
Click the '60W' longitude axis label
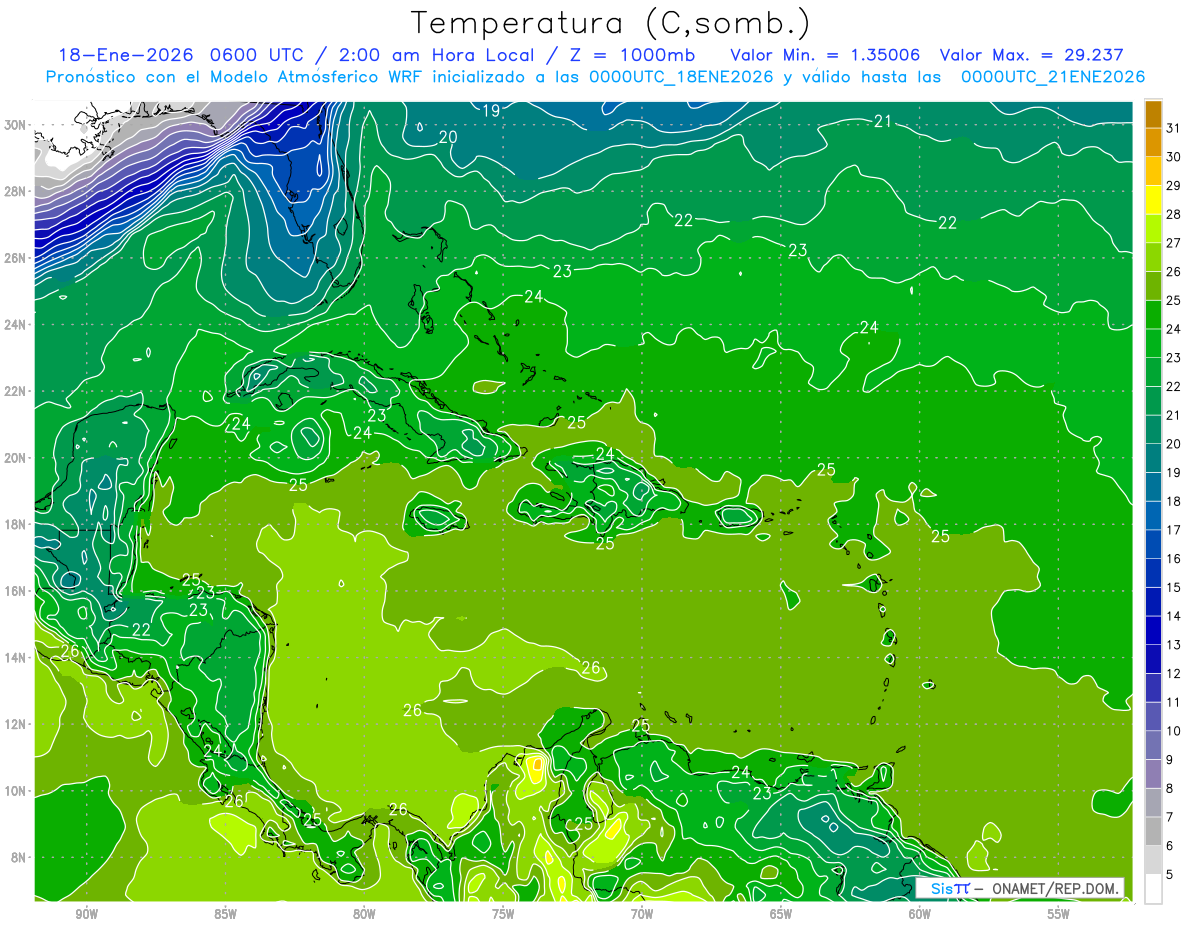point(920,914)
